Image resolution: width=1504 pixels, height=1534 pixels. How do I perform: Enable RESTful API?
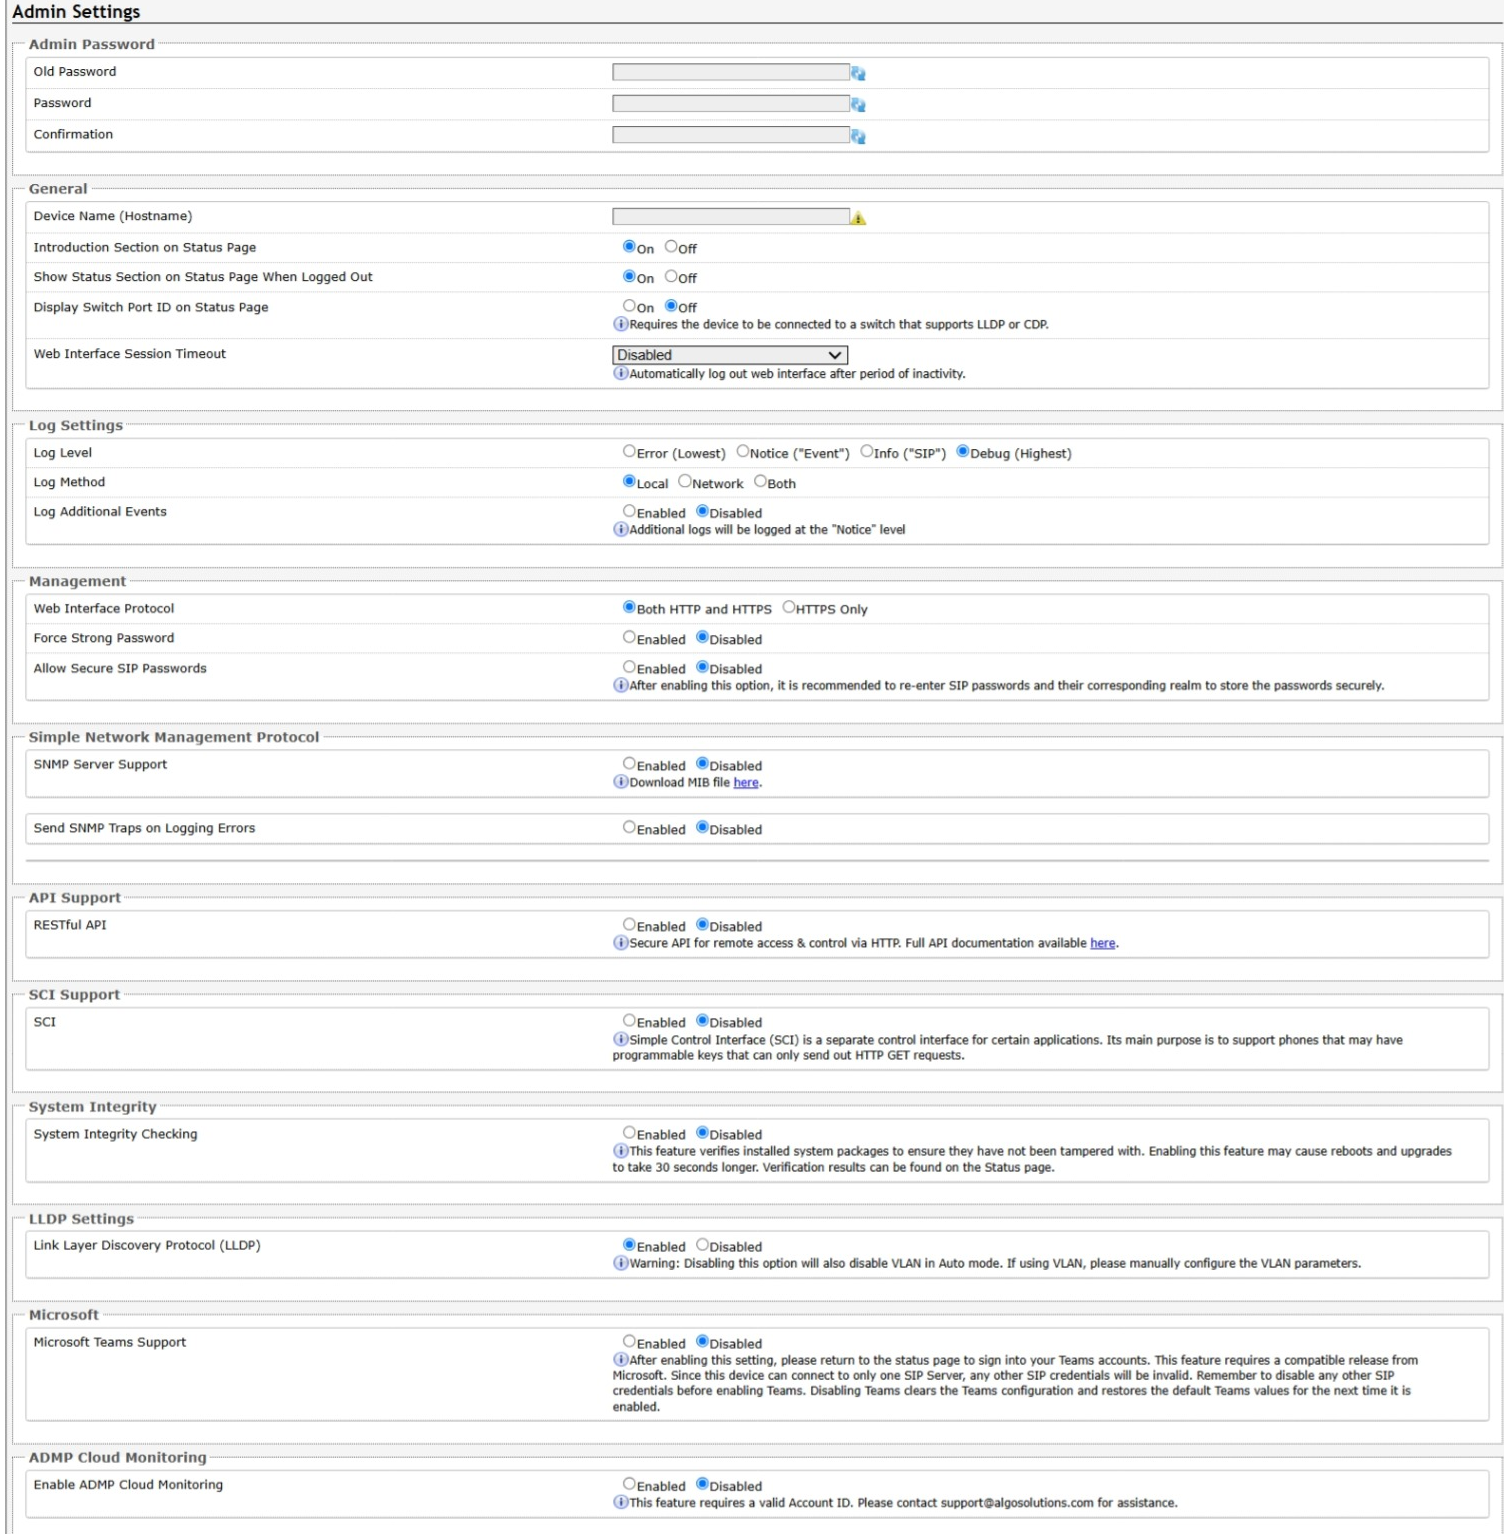[629, 925]
